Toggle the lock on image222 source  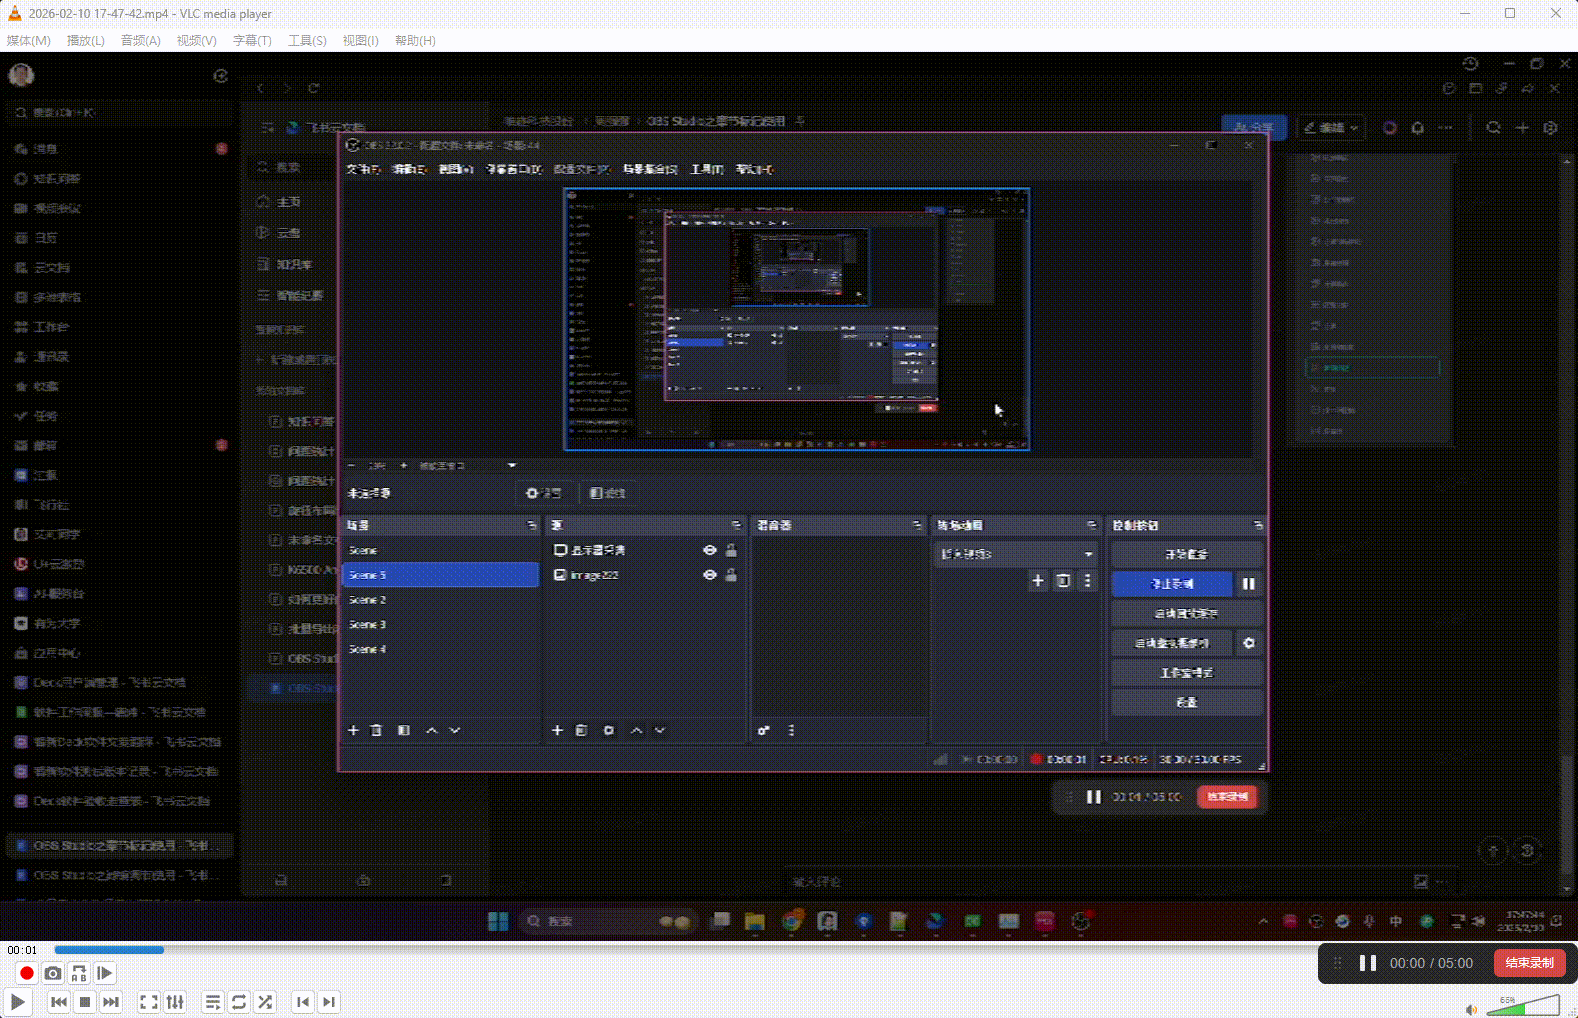tap(731, 575)
